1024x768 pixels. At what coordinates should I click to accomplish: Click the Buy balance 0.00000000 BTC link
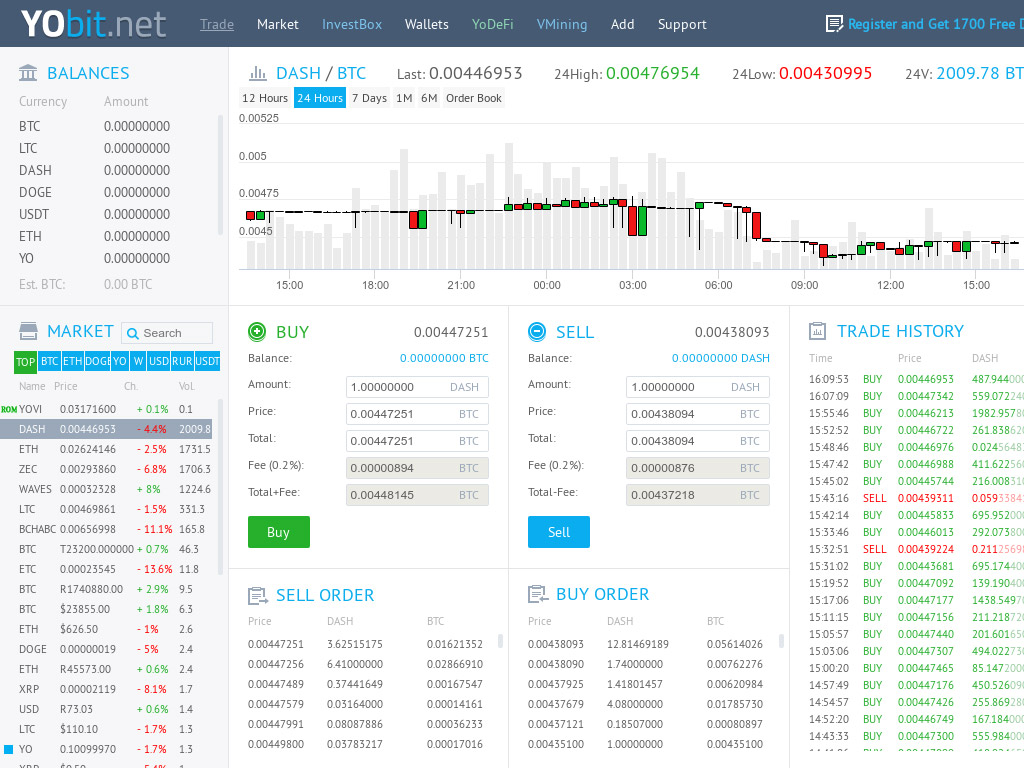tap(444, 358)
